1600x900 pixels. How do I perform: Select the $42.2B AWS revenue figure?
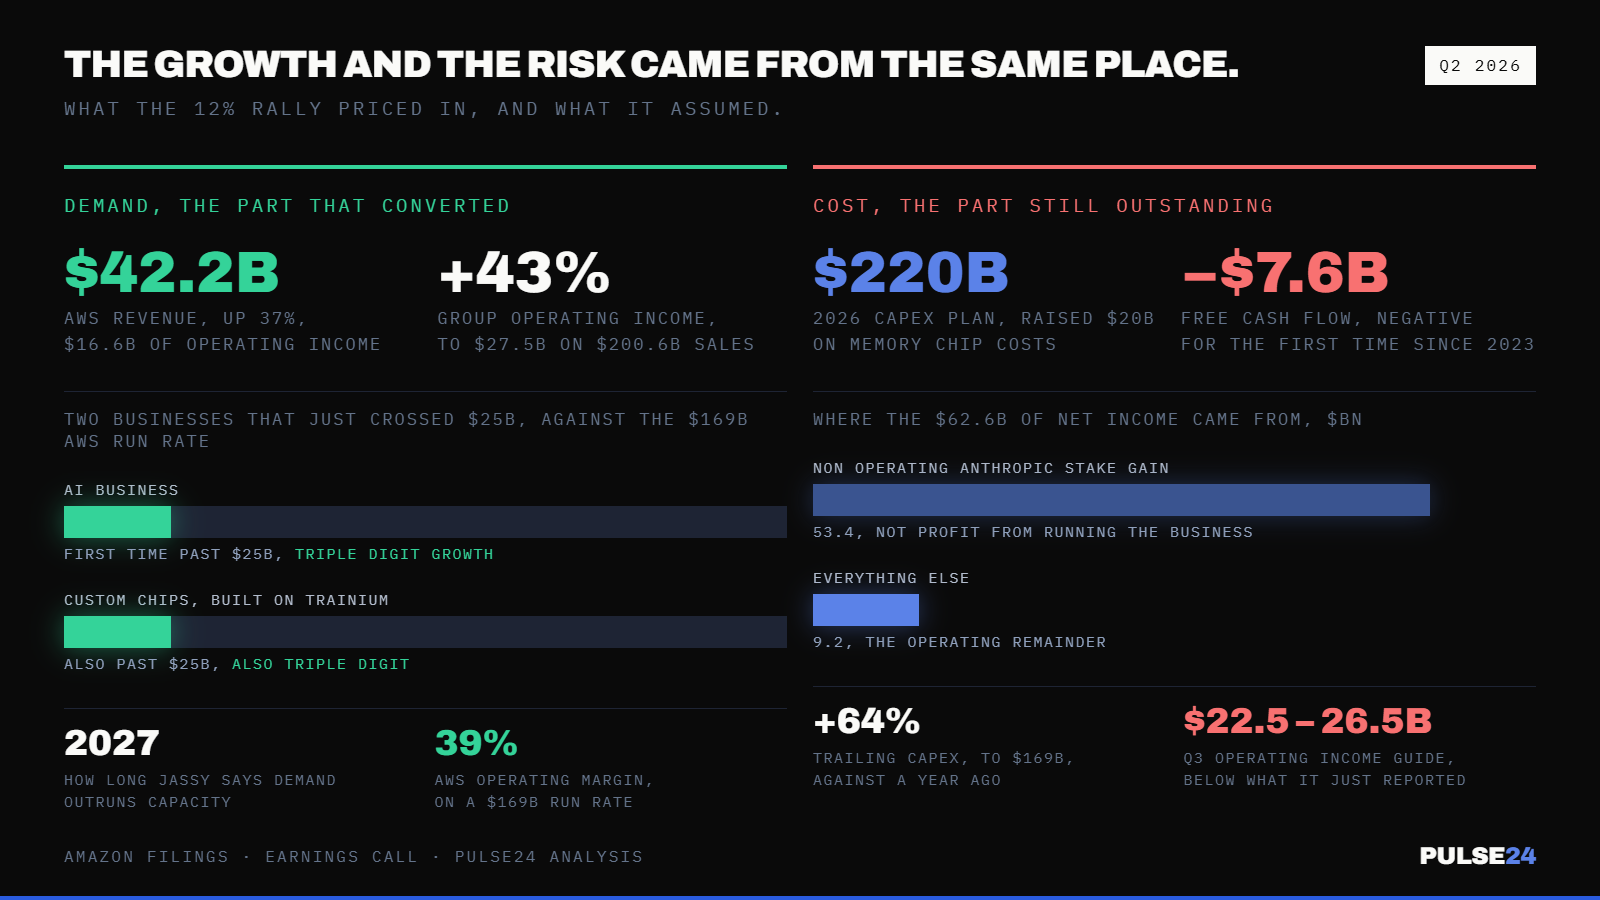[172, 272]
